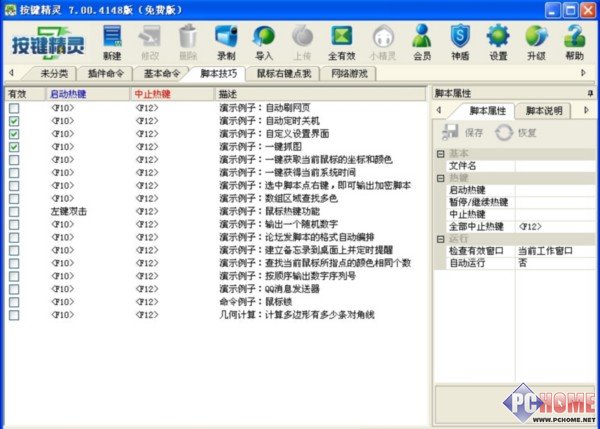600x429 pixels.
Task: Collapse the 热键 property group
Action: pos(439,177)
